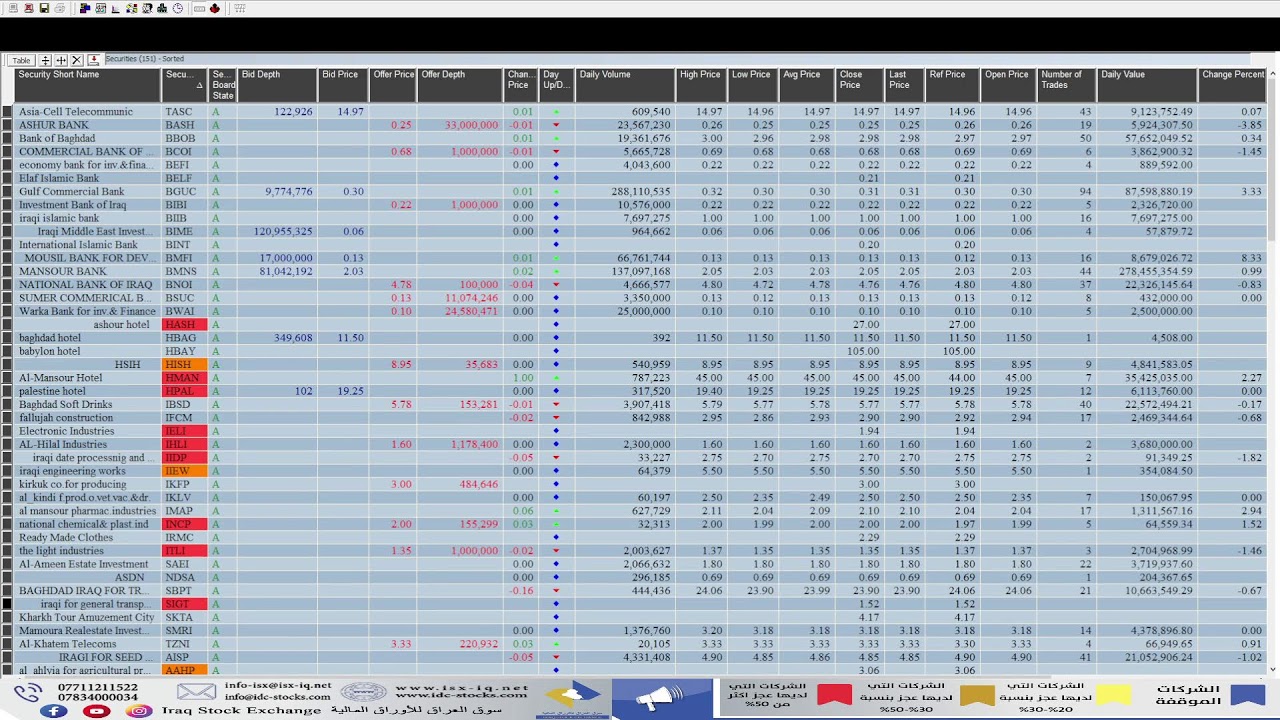Image resolution: width=1280 pixels, height=720 pixels.
Task: Click ASHUR BANK red down-arrow day indicator
Action: click(556, 125)
